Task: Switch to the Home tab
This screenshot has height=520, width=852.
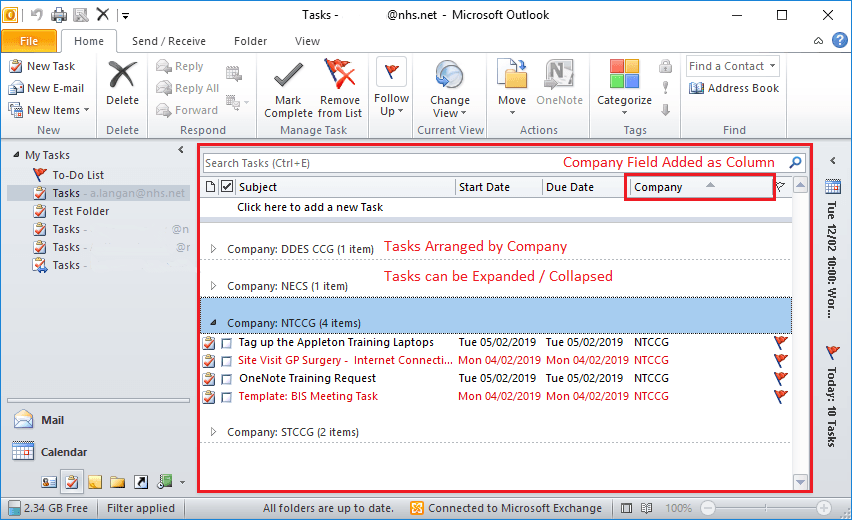Action: [x=89, y=41]
